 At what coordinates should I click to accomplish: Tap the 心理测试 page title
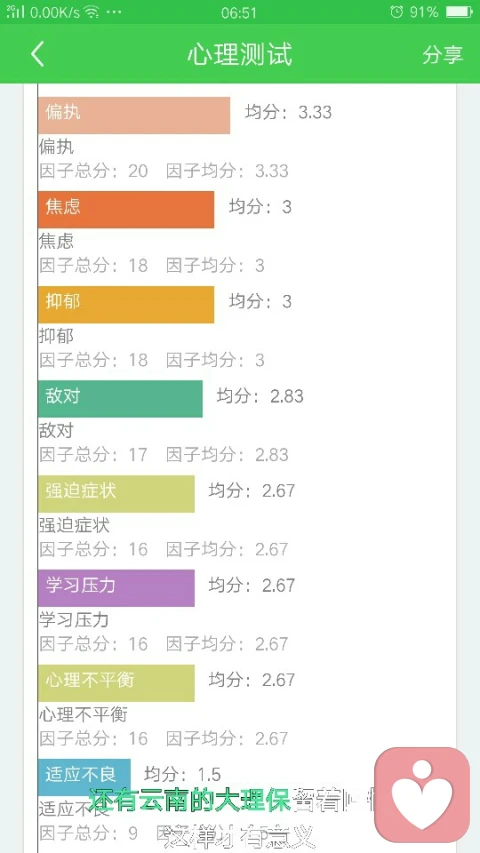tap(240, 54)
